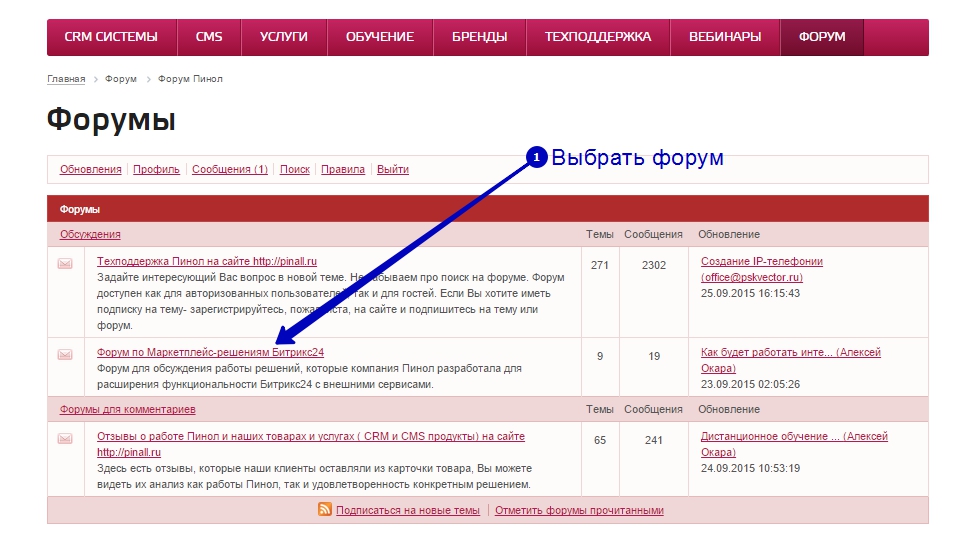Open Сообщения (1) inbox link

230,170
